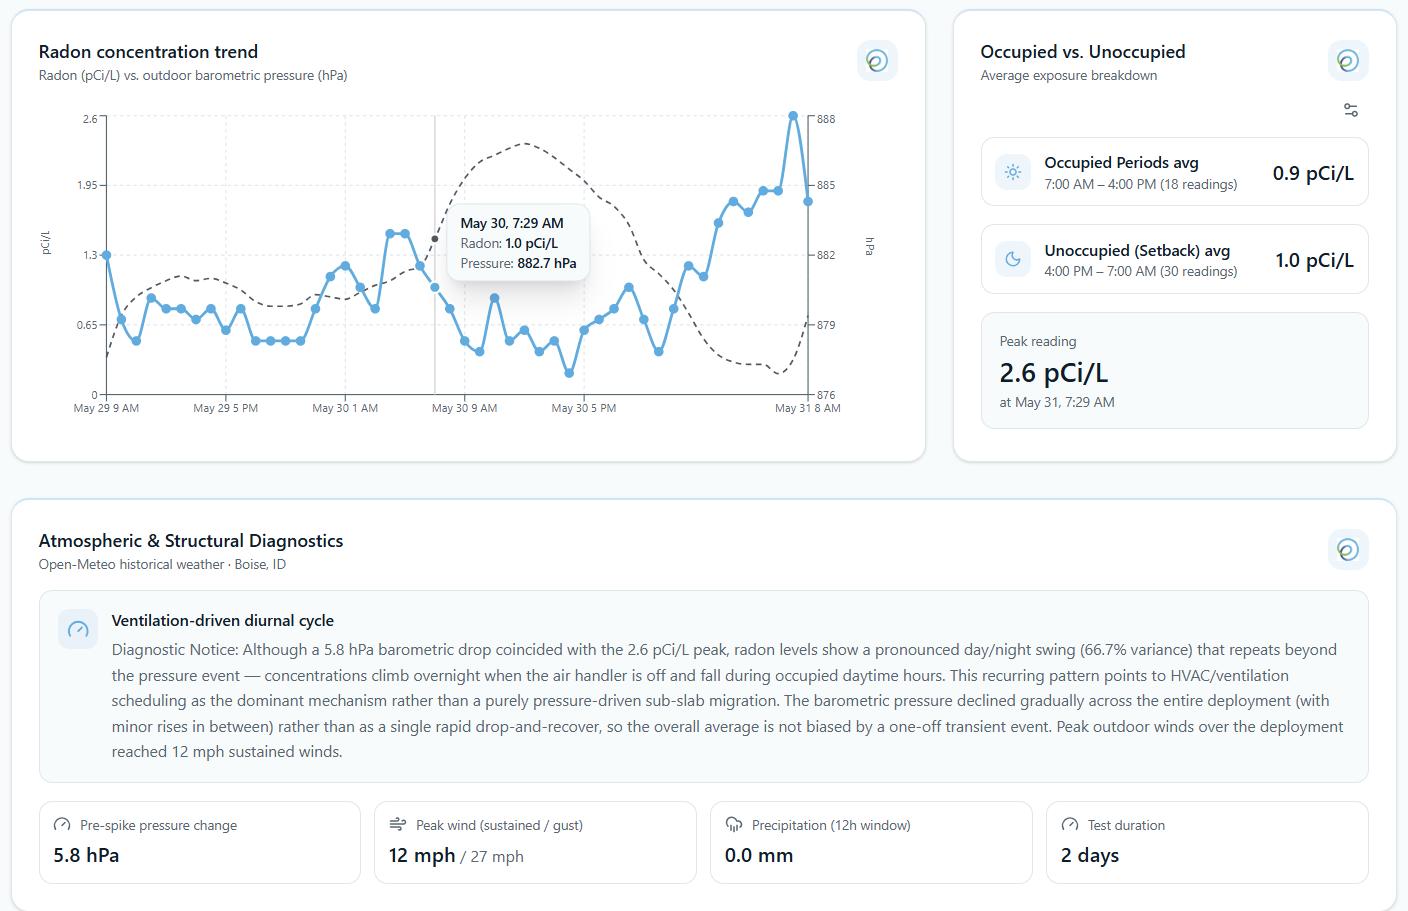
Task: Click the "2.6 pCi/L" peak reading value
Action: pos(1054,373)
